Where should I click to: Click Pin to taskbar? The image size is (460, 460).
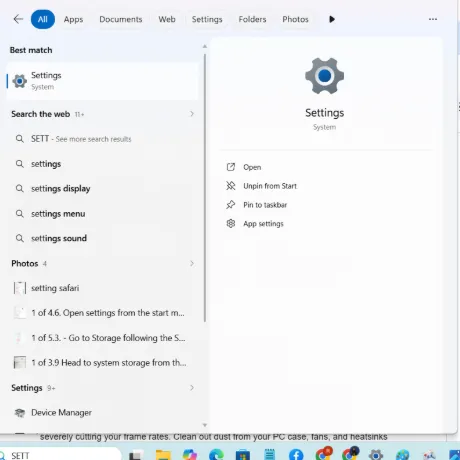pyautogui.click(x=265, y=205)
